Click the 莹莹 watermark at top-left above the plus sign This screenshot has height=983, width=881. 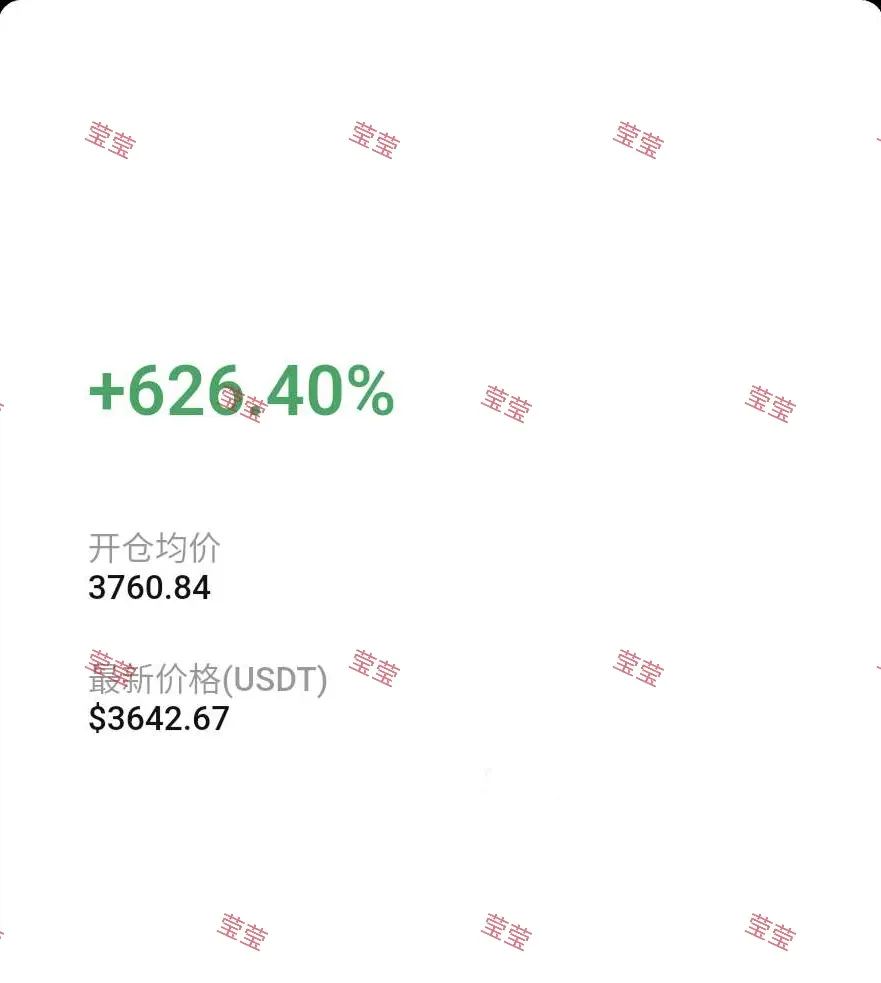click(110, 140)
